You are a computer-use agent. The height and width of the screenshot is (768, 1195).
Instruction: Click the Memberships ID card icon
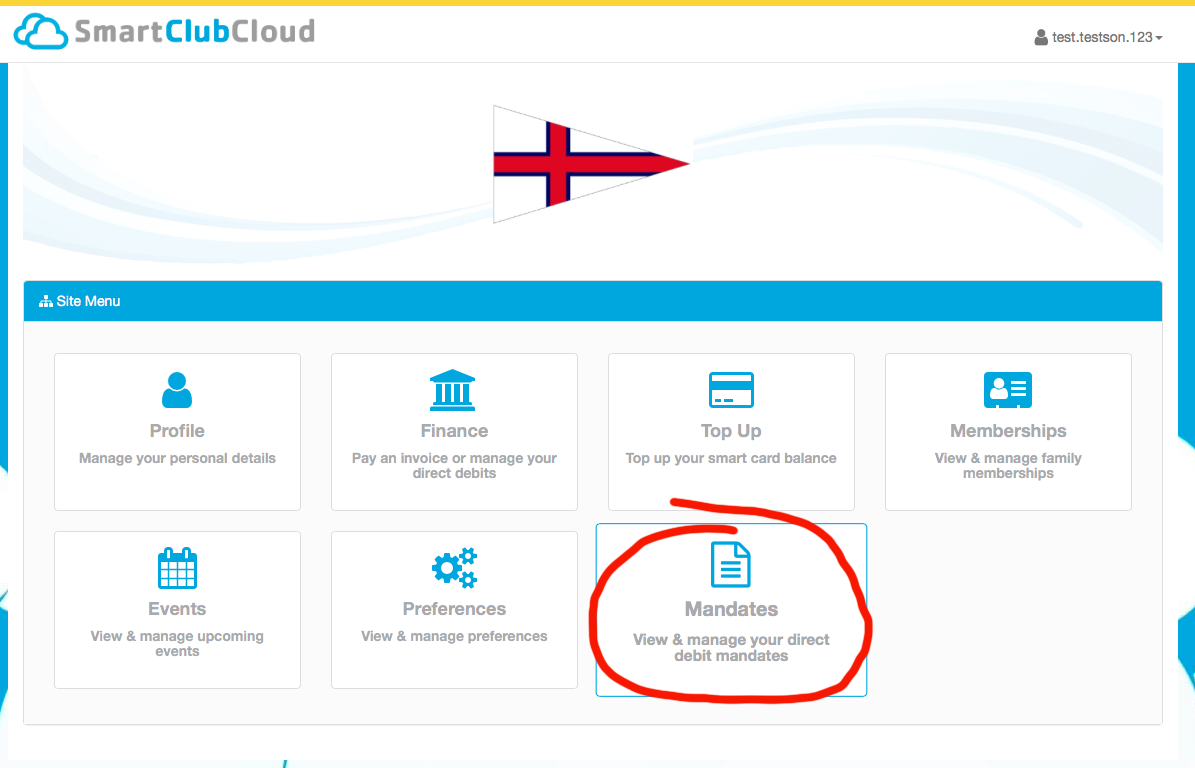click(x=1008, y=390)
